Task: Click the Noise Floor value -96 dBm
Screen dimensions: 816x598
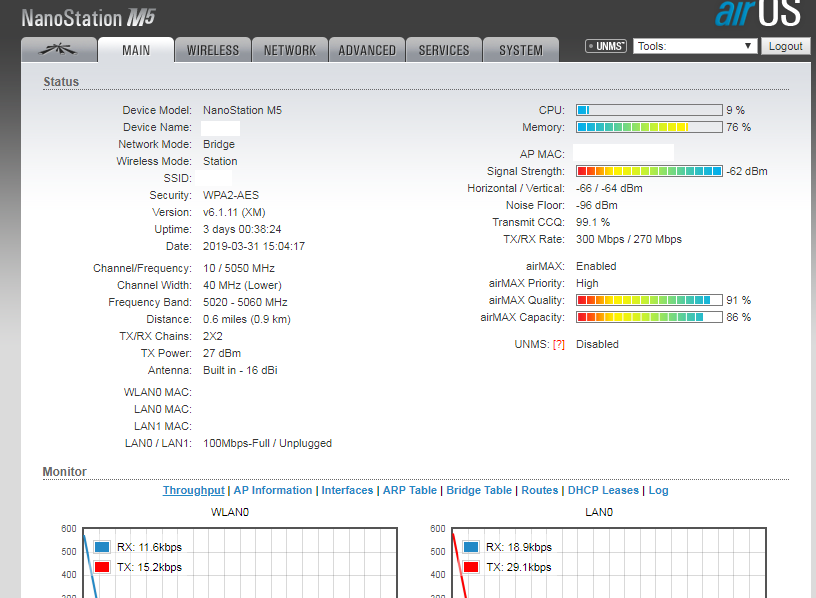Action: 597,205
